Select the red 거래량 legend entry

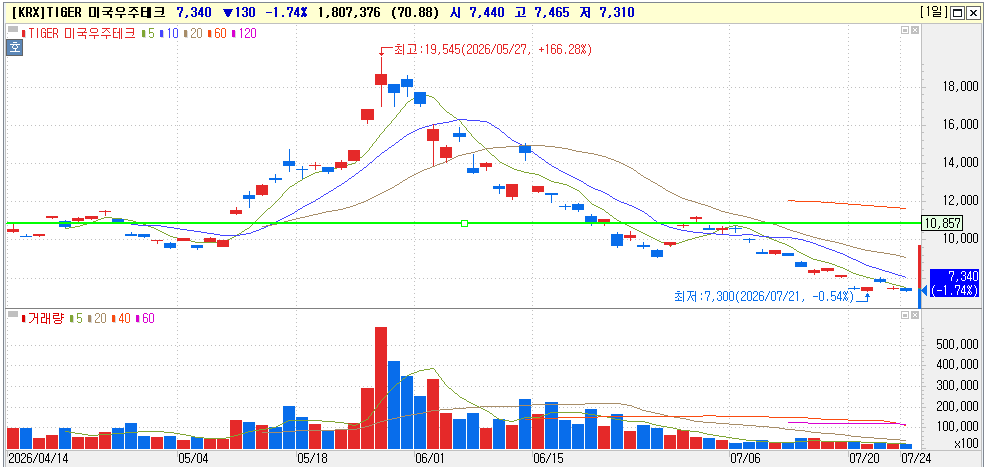(43, 318)
